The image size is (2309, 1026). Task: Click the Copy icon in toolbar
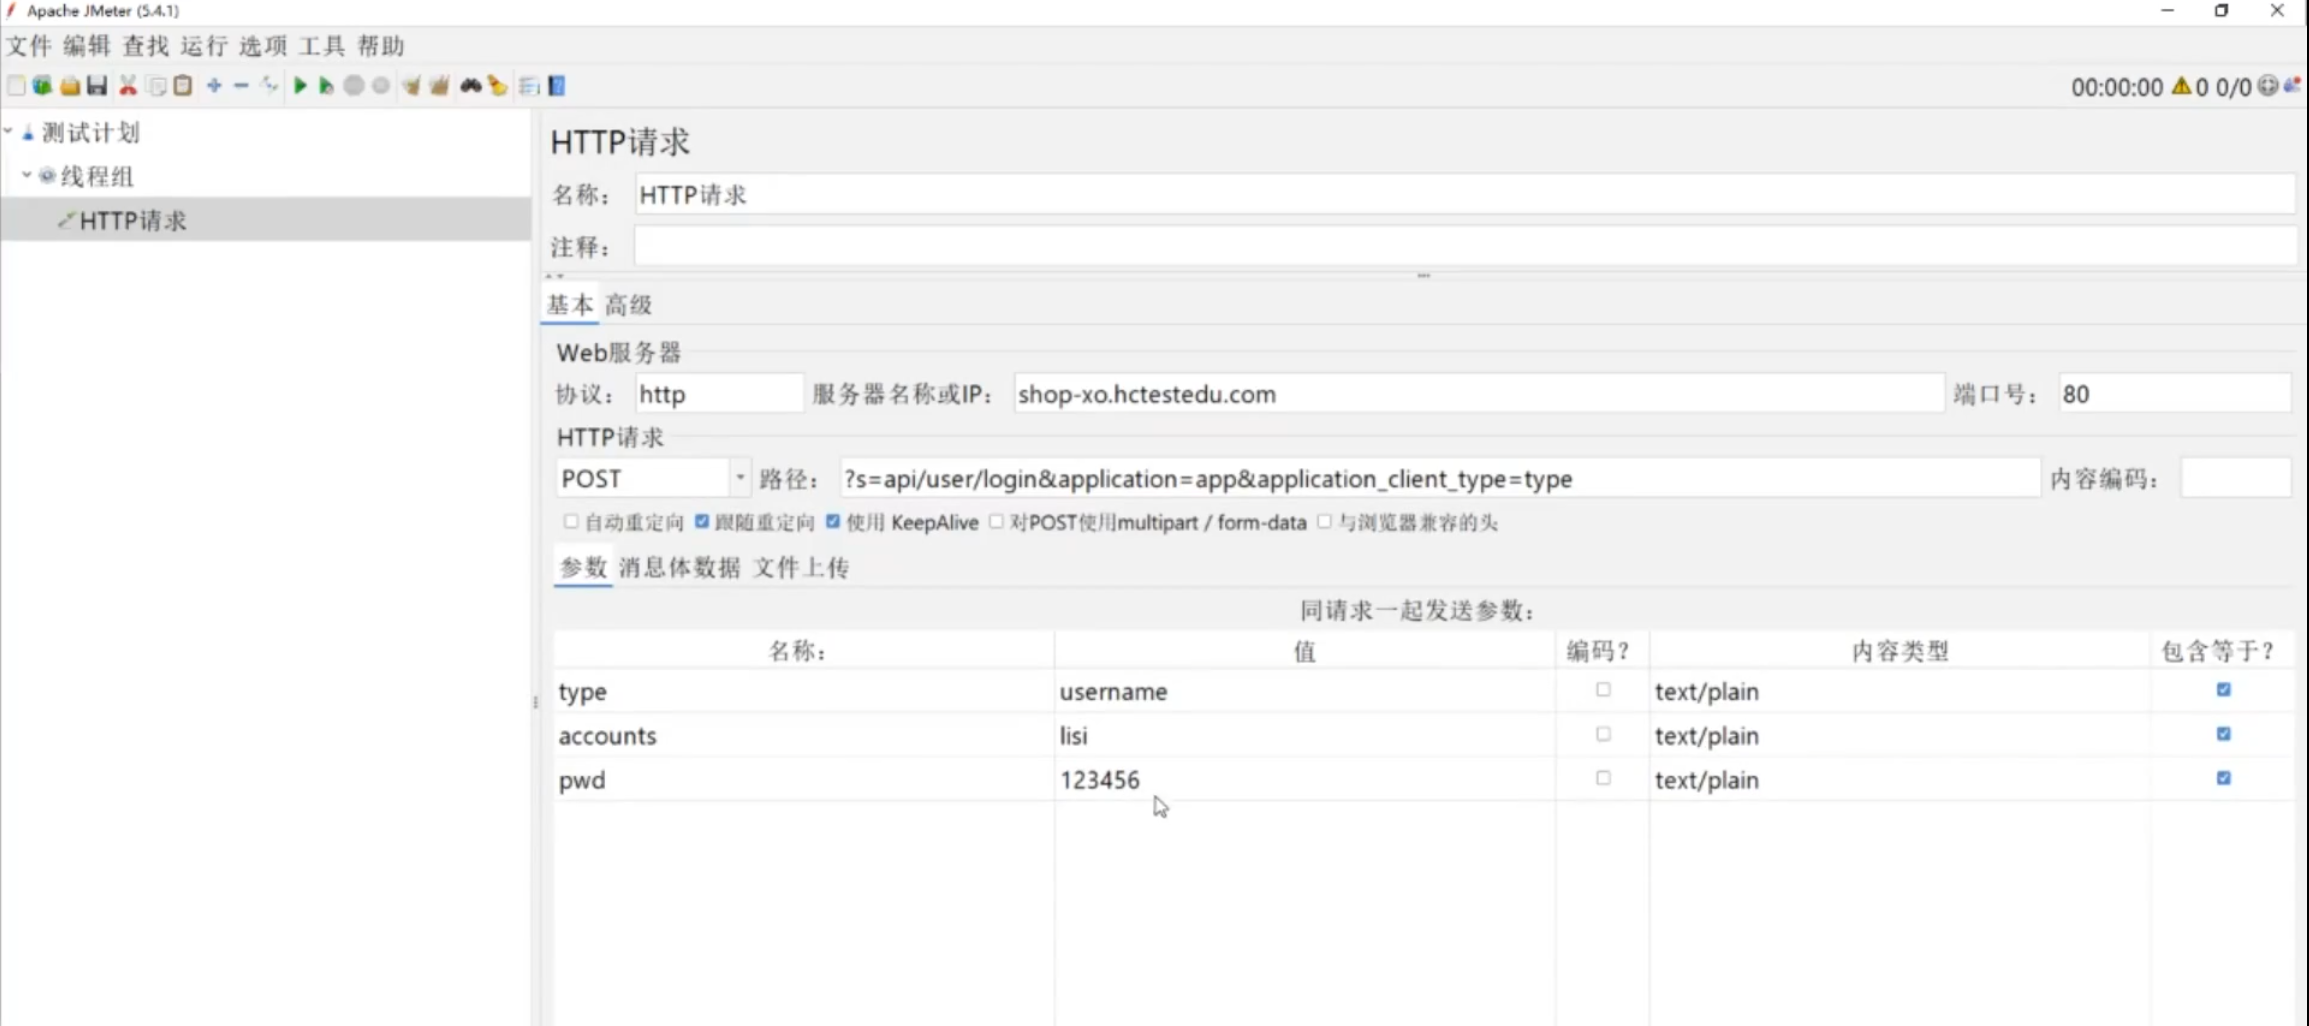point(156,86)
